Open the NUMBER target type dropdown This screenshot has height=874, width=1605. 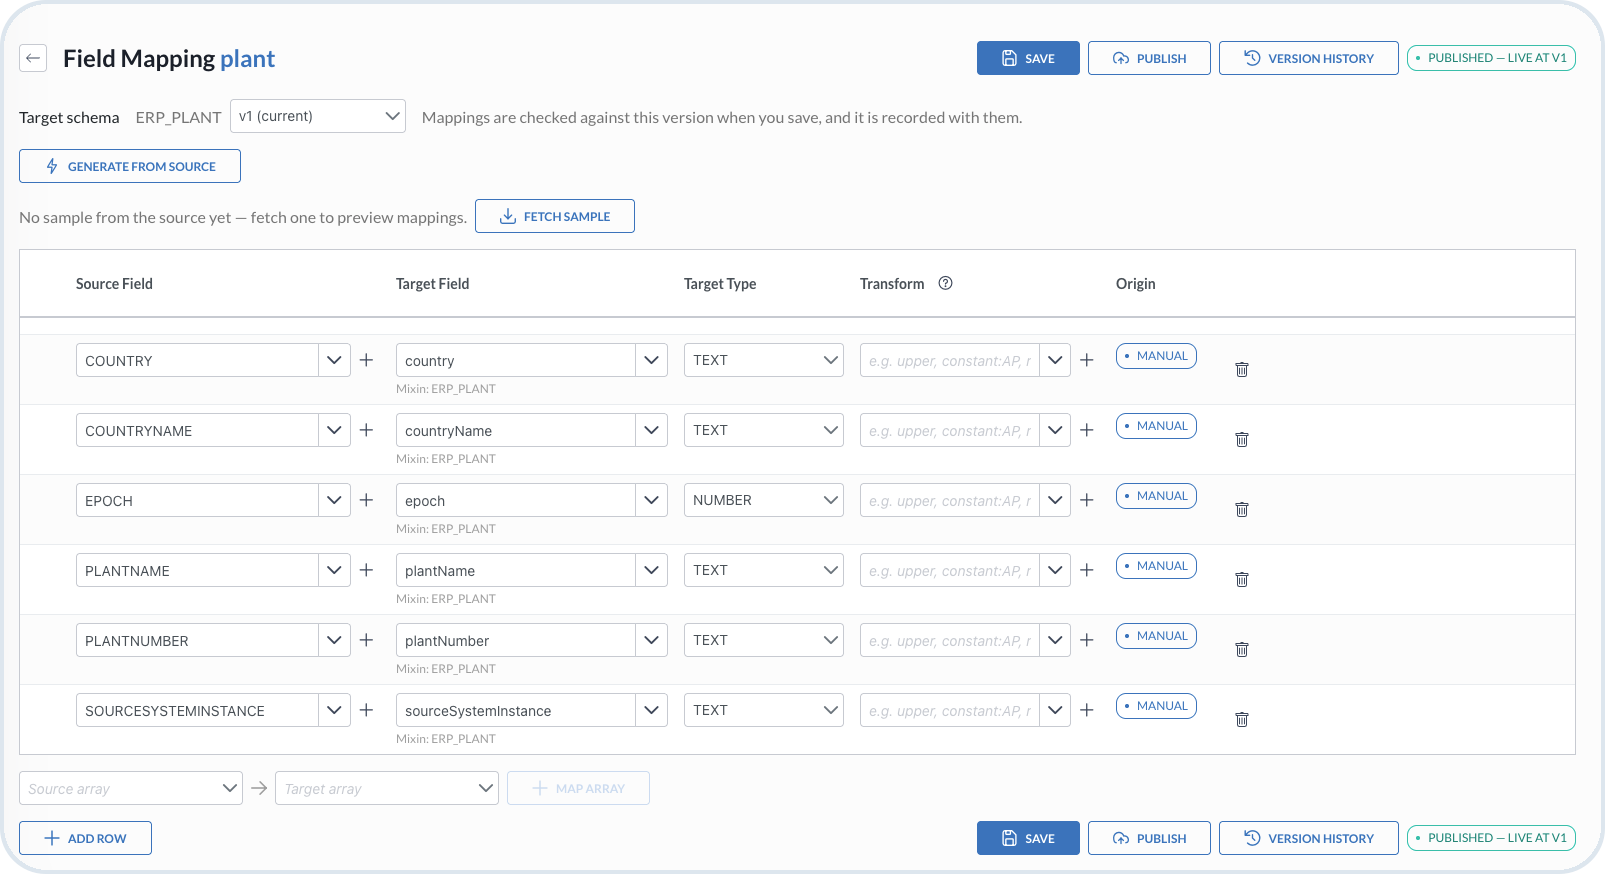tap(764, 500)
